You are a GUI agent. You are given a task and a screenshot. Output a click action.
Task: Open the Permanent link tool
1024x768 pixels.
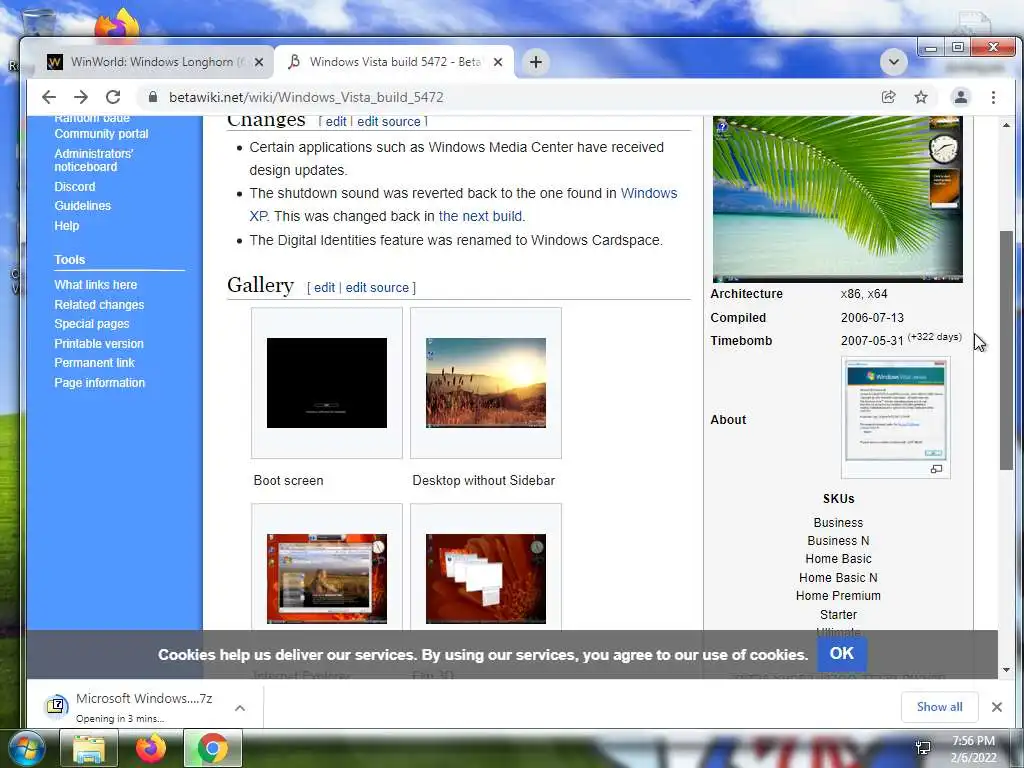click(94, 362)
